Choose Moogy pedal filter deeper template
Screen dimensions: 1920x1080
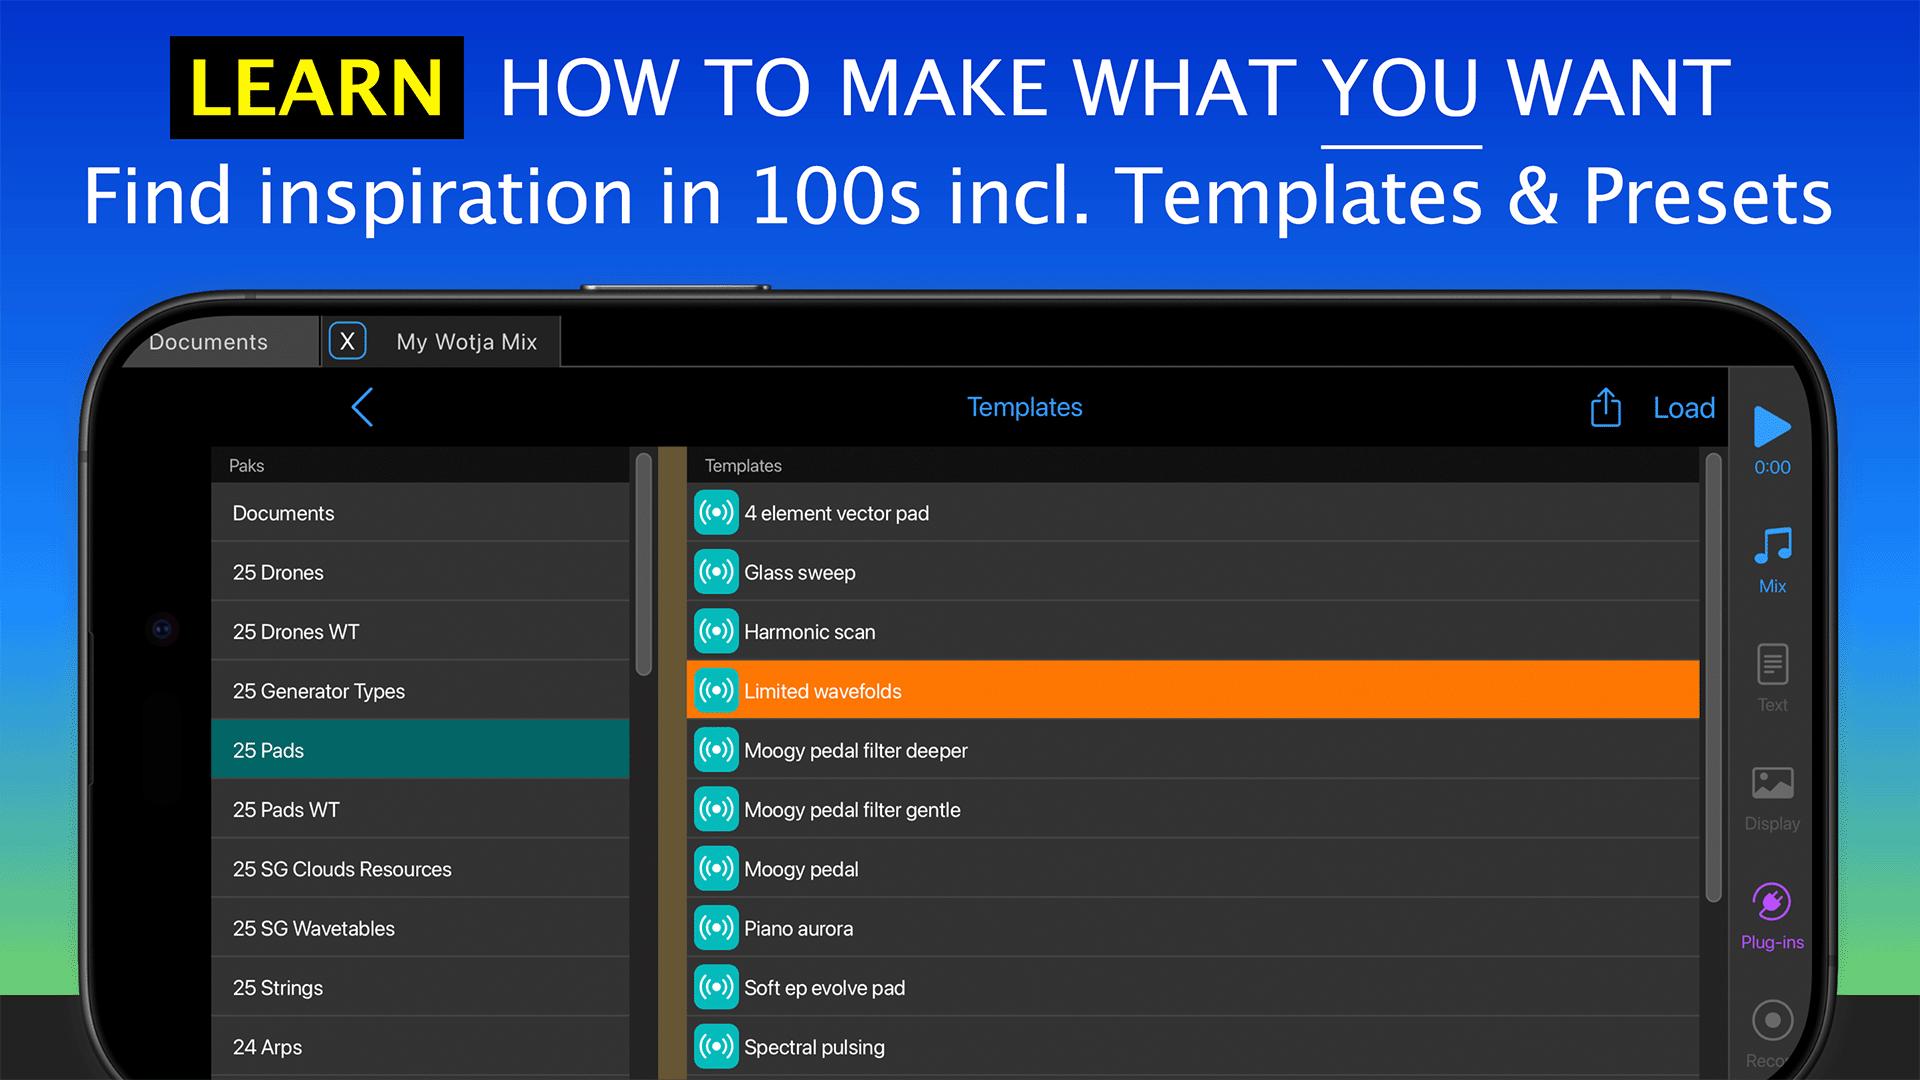pos(1193,750)
